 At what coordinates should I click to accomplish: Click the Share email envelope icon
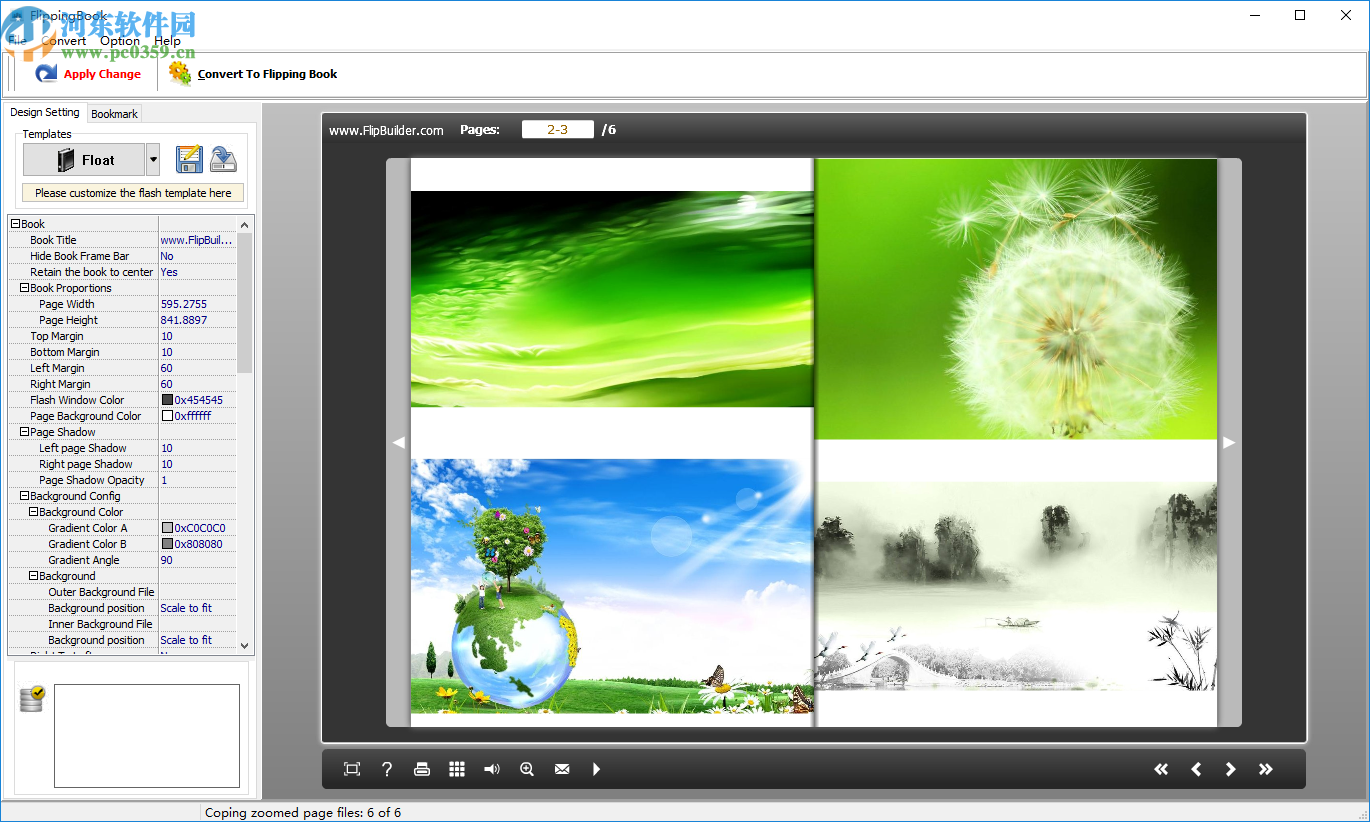pyautogui.click(x=561, y=768)
